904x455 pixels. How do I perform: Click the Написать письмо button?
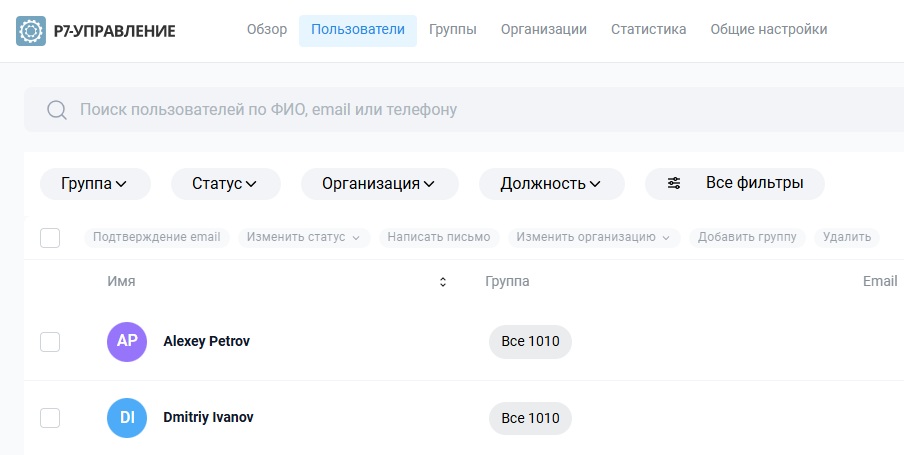click(x=439, y=237)
